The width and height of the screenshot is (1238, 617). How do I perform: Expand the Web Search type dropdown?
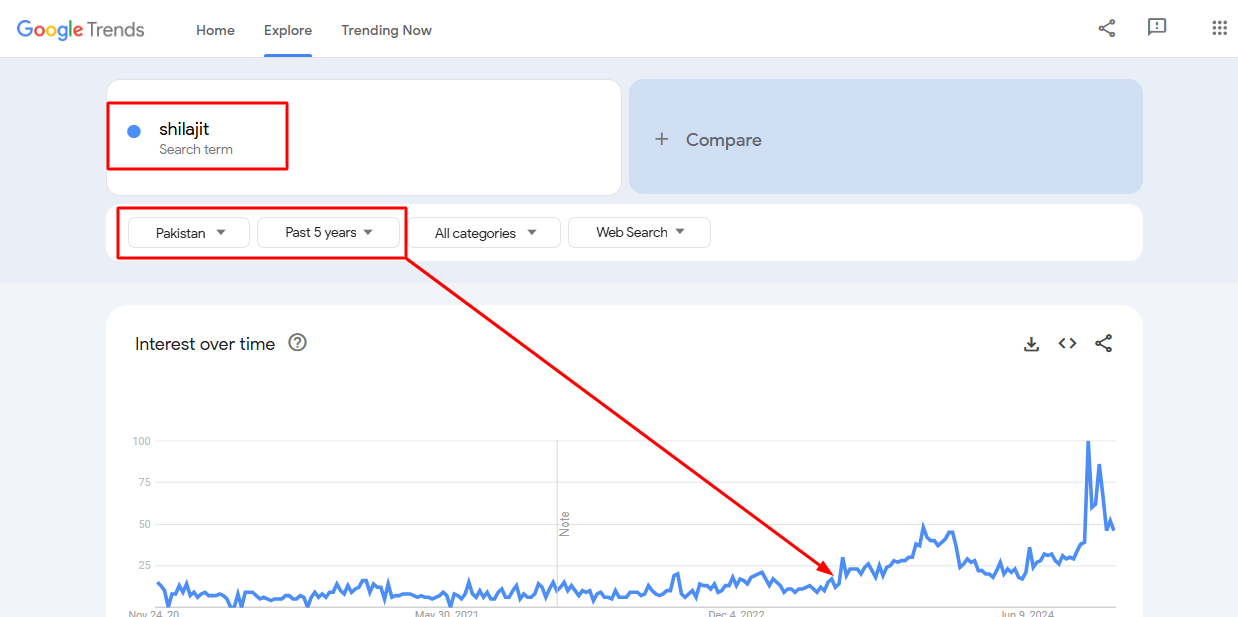click(x=639, y=233)
